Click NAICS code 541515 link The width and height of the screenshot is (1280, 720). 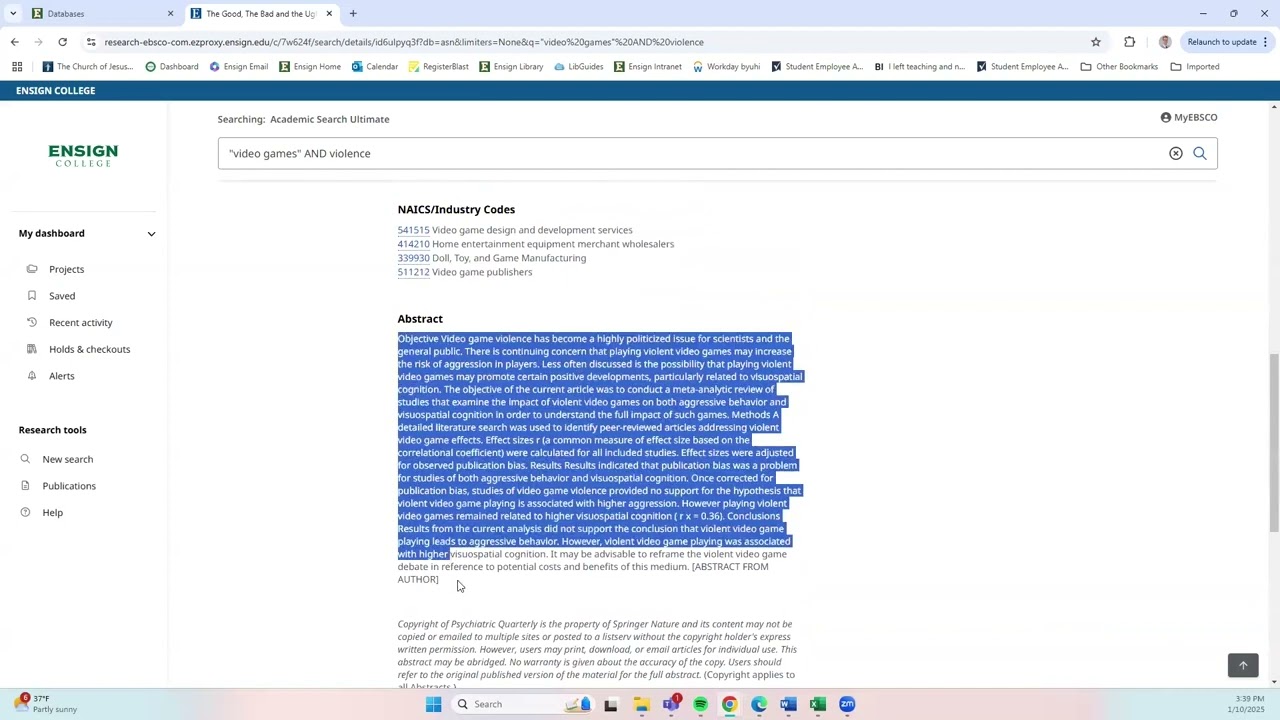click(413, 230)
